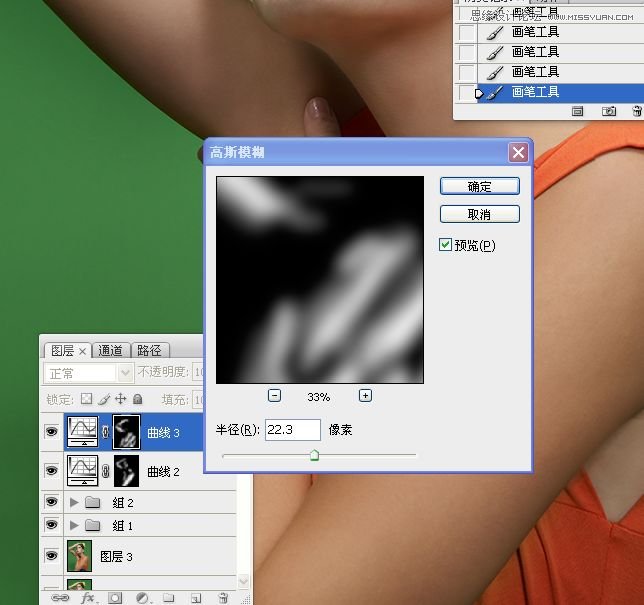Click Layers panel scrollbar down arrow
This screenshot has height=605, width=644.
[243, 581]
